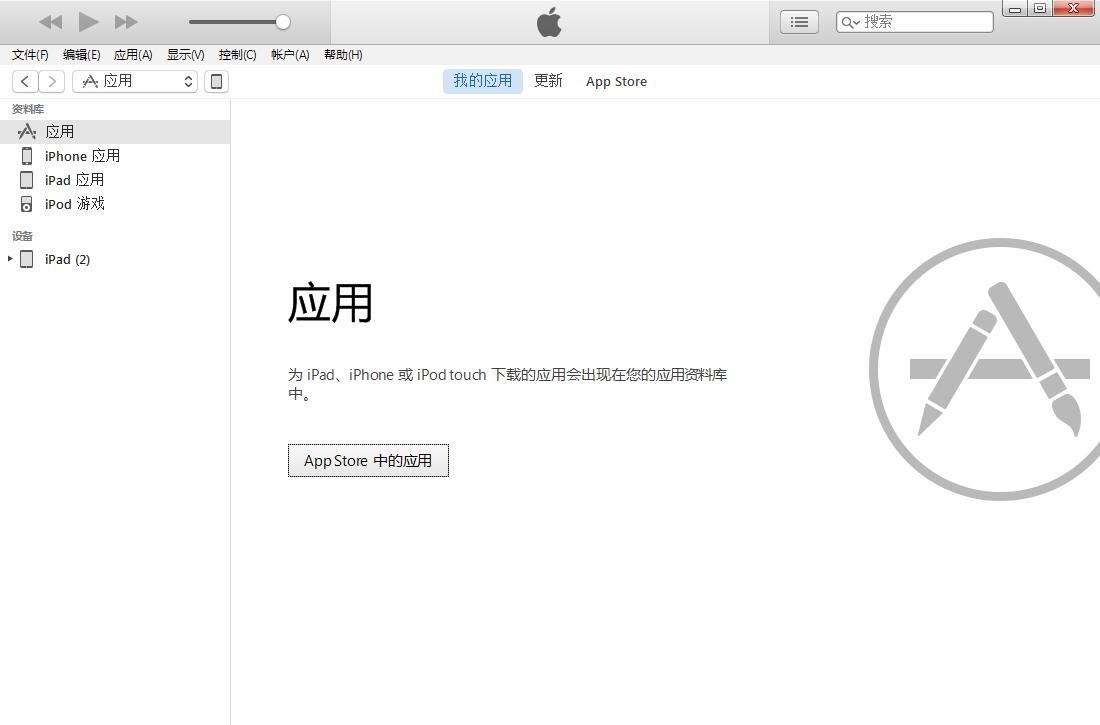1100x725 pixels.
Task: Select iPhone 应用 in the sidebar
Action: pyautogui.click(x=115, y=156)
